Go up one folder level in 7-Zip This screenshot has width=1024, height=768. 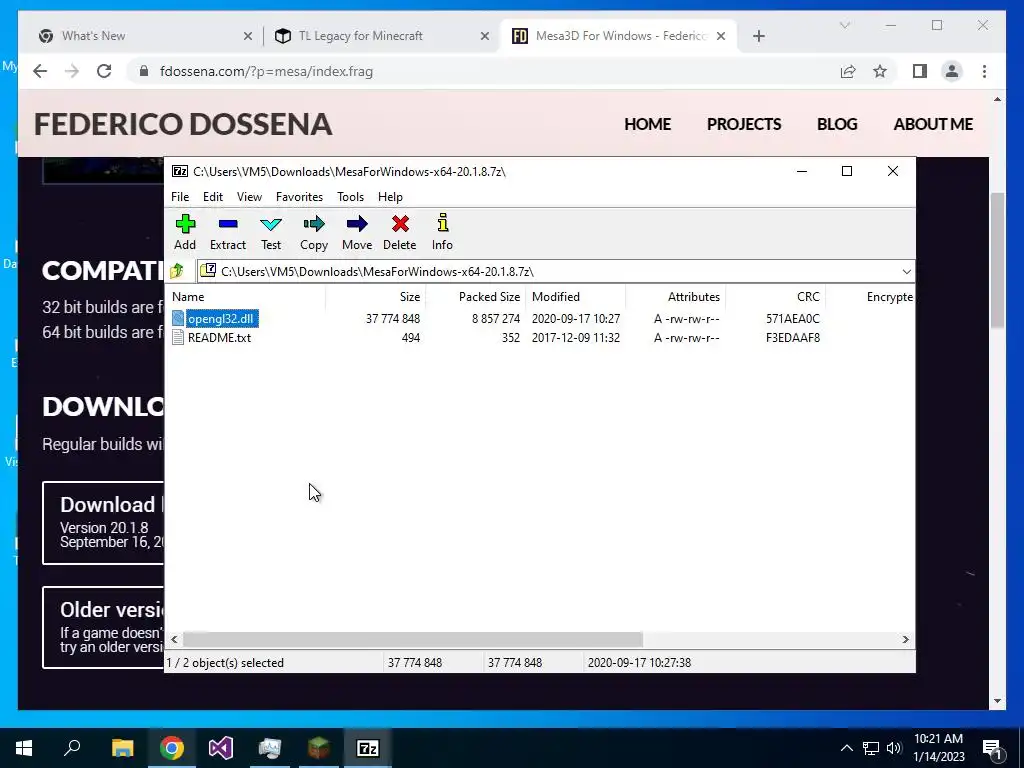(177, 271)
